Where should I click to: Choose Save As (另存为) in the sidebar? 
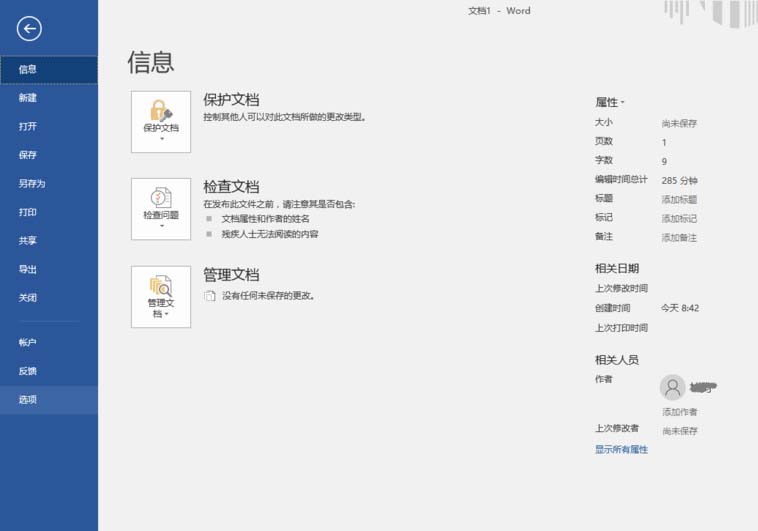(32, 184)
